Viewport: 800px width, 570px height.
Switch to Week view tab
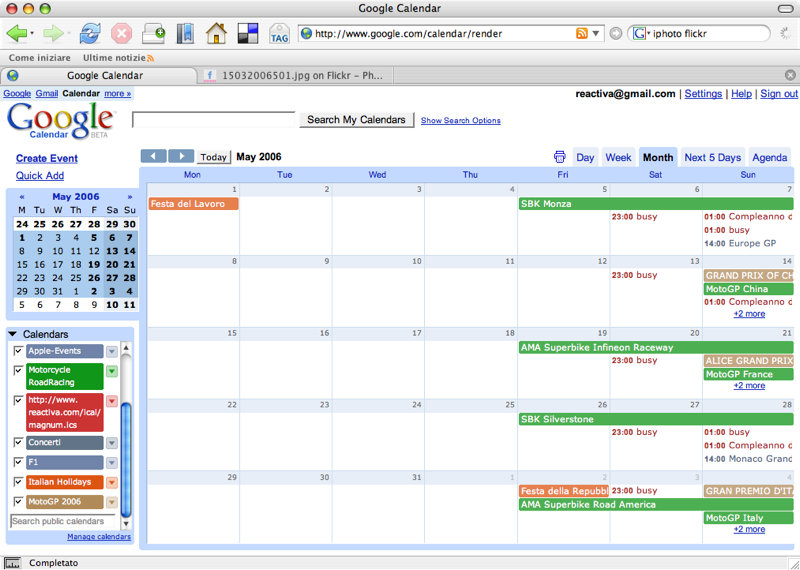click(x=618, y=157)
